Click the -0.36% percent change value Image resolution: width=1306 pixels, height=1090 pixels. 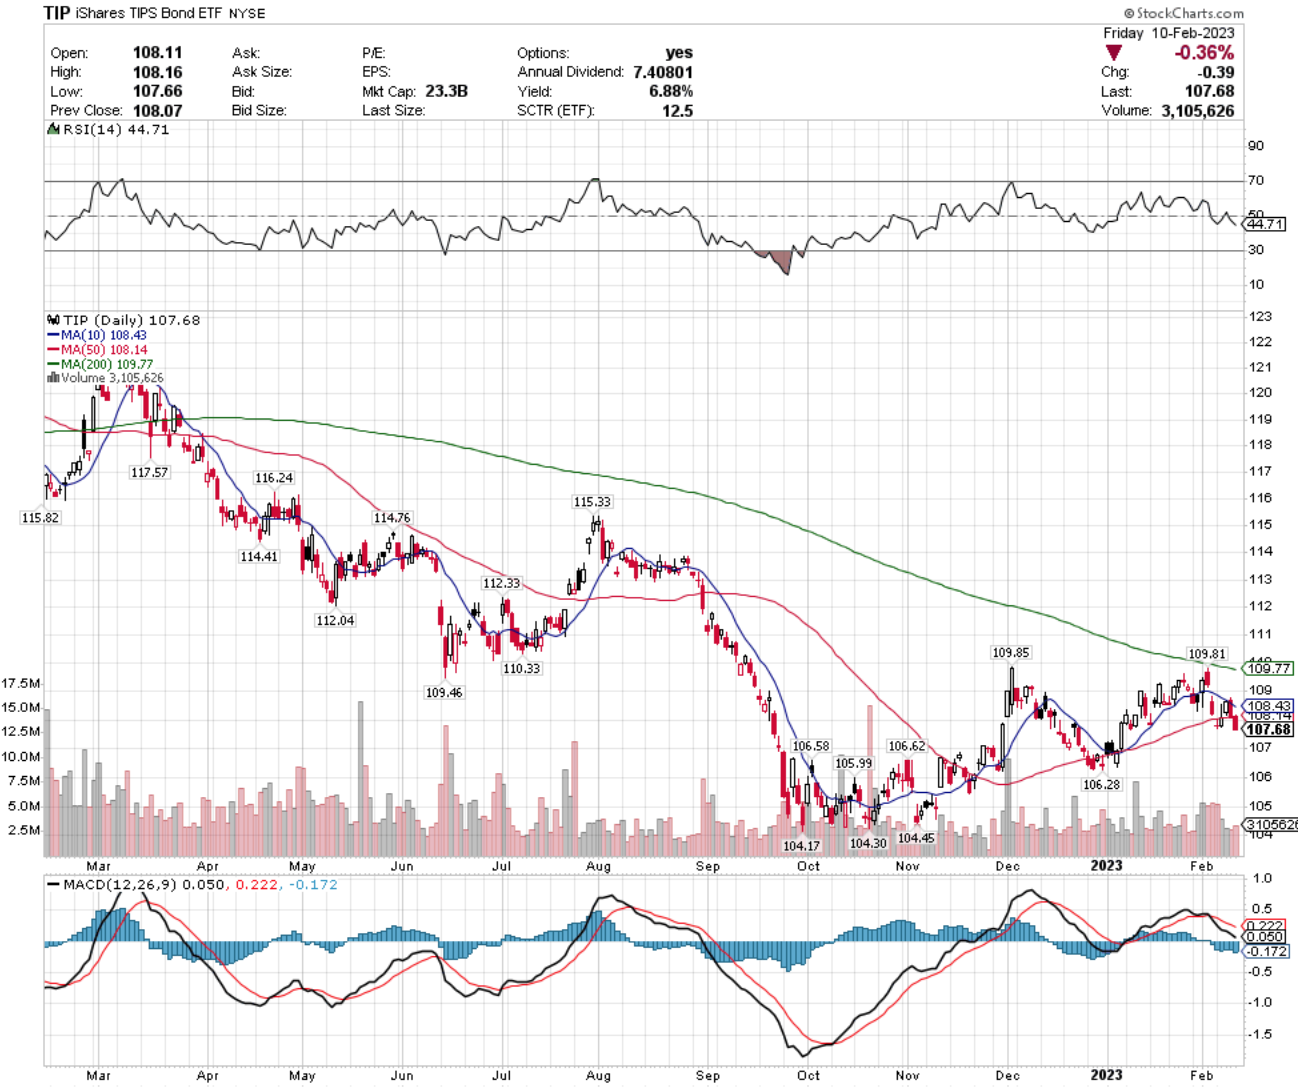pyautogui.click(x=1203, y=52)
